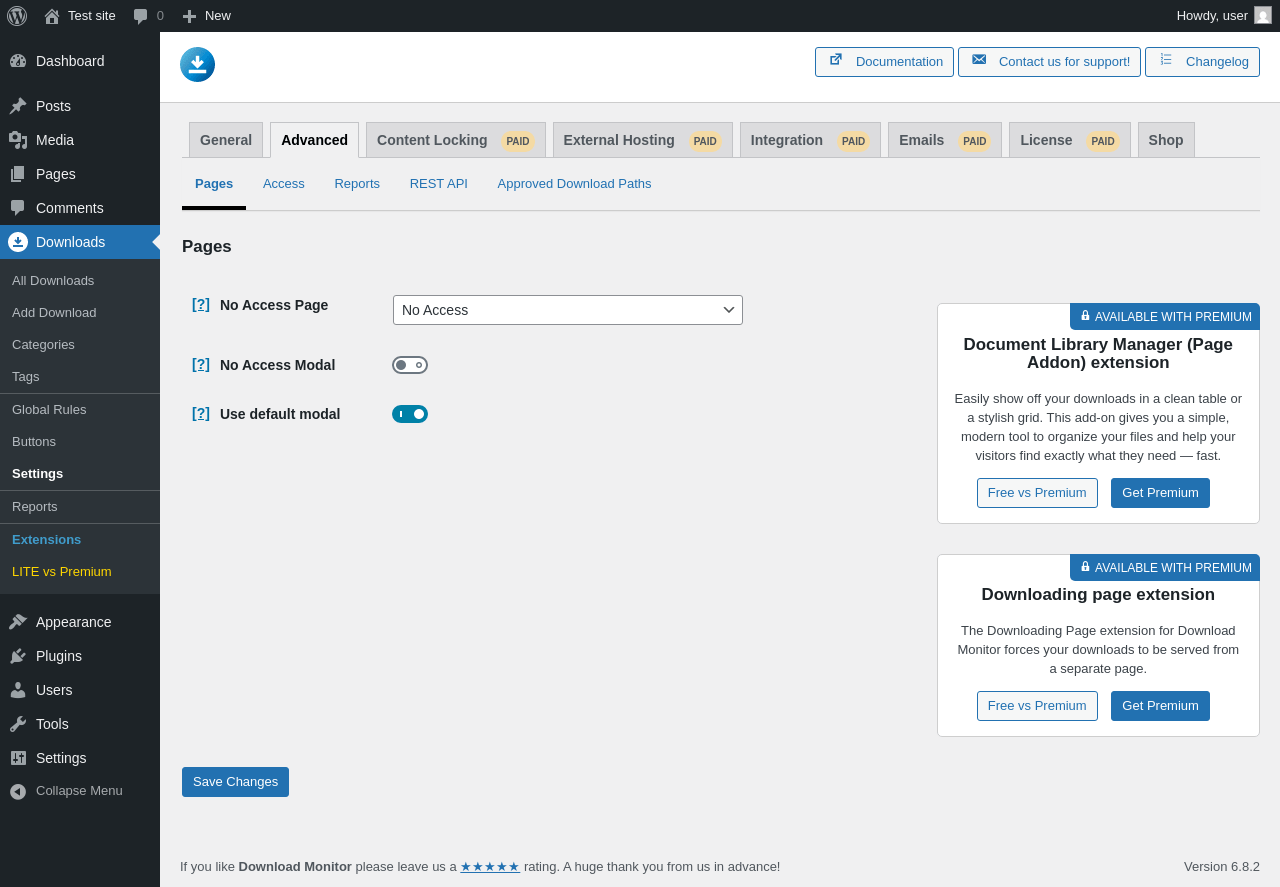Click the Download Monitor logo icon
Viewport: 1280px width, 887px height.
tap(198, 64)
